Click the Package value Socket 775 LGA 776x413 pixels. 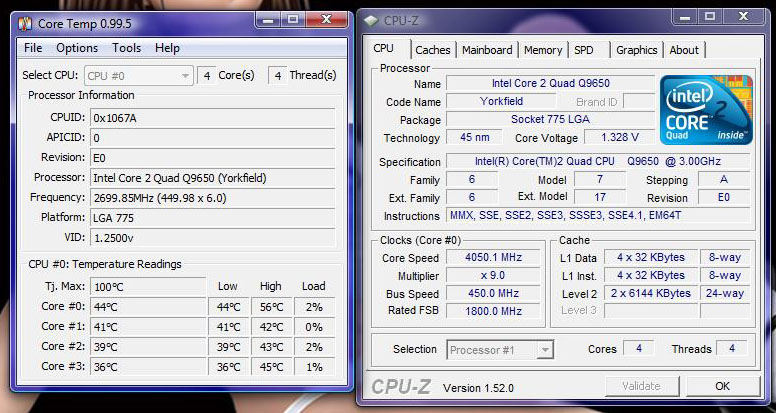click(x=550, y=119)
